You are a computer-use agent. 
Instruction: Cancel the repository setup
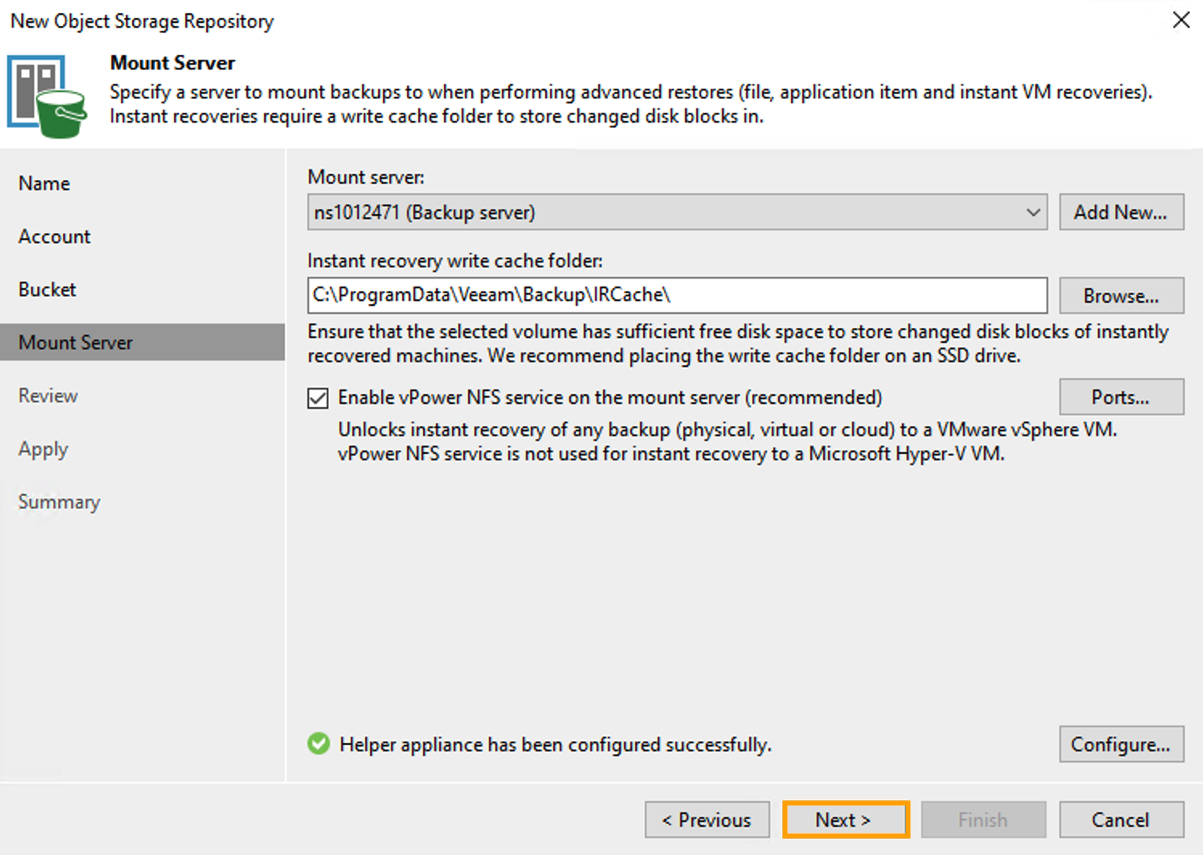(x=1120, y=819)
